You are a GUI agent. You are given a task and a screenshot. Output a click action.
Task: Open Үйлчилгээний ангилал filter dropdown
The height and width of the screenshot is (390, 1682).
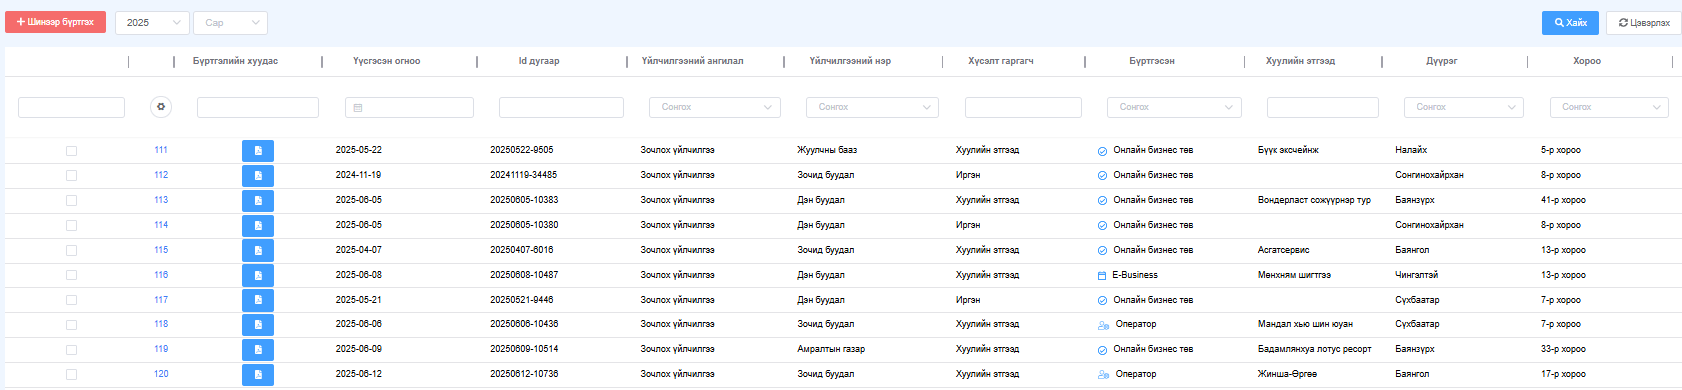pyautogui.click(x=714, y=107)
